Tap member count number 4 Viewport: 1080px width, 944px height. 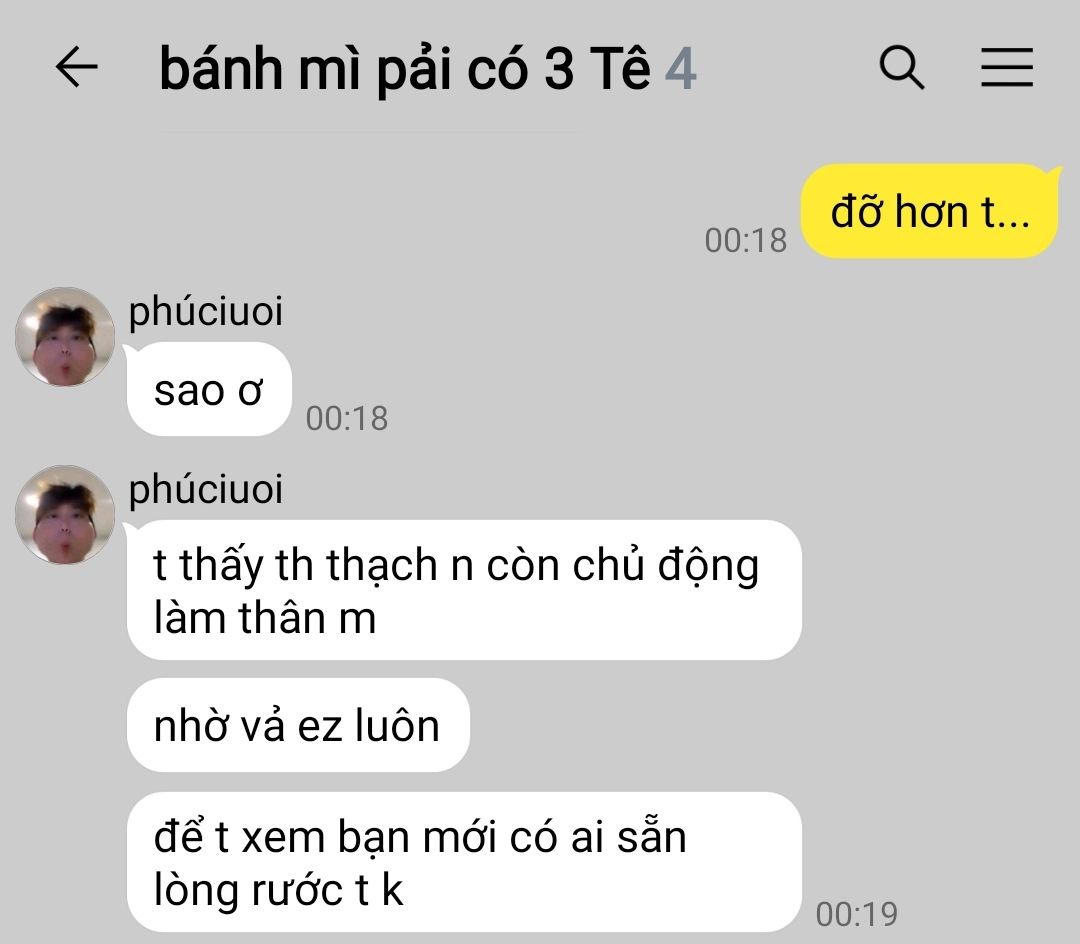click(681, 69)
